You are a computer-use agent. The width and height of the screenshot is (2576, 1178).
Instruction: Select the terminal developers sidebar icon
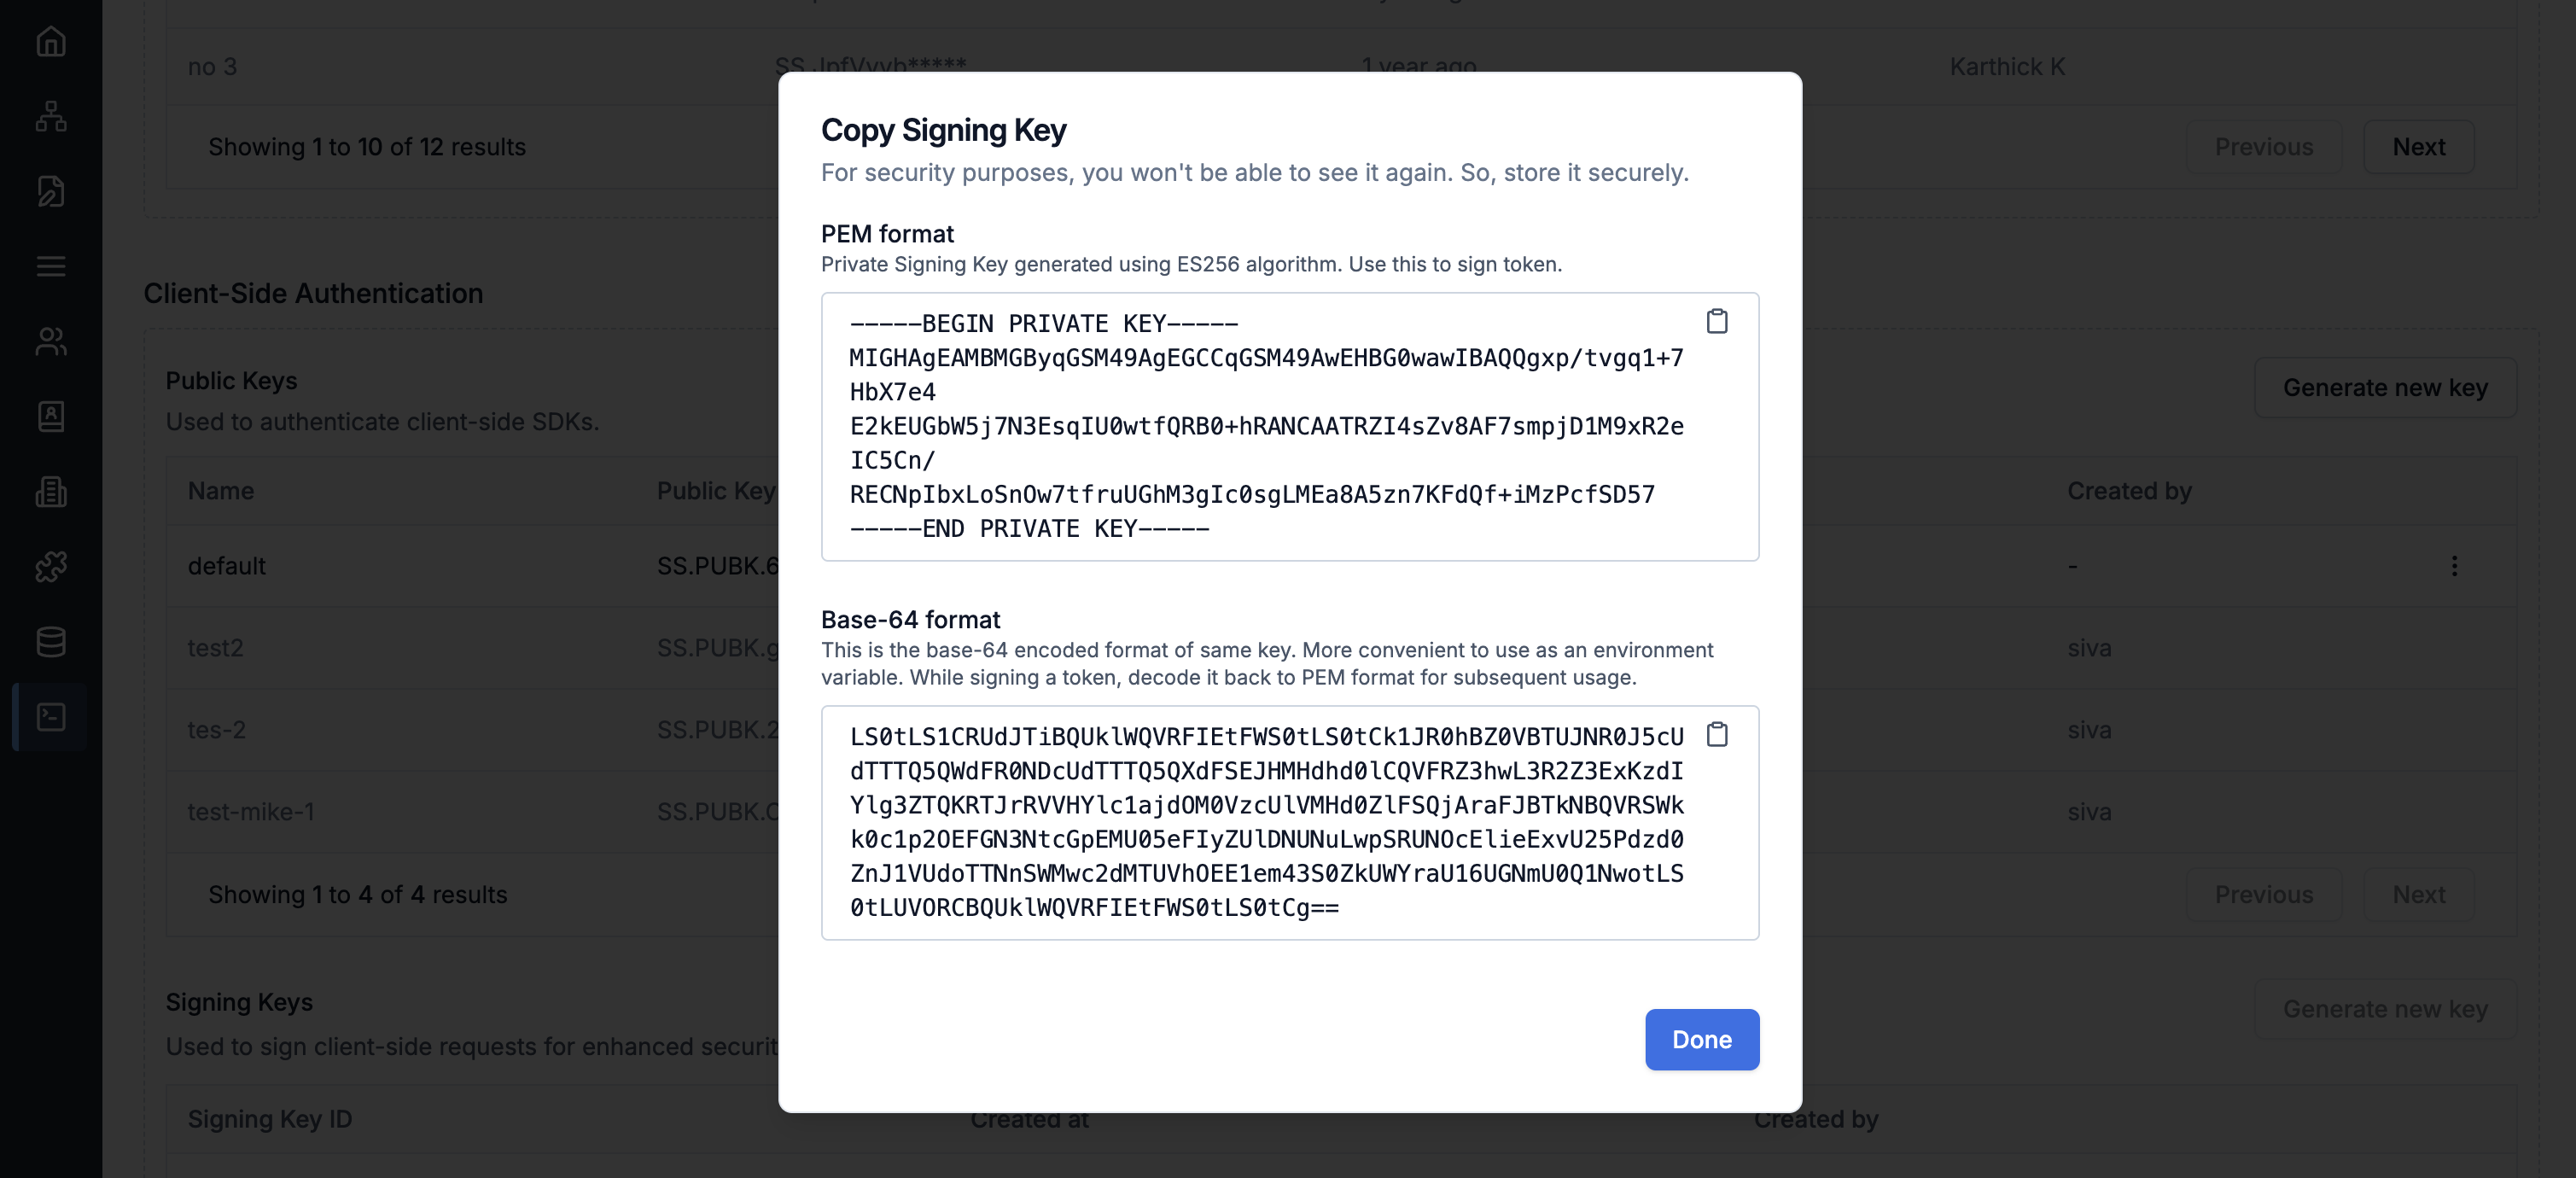click(x=51, y=716)
